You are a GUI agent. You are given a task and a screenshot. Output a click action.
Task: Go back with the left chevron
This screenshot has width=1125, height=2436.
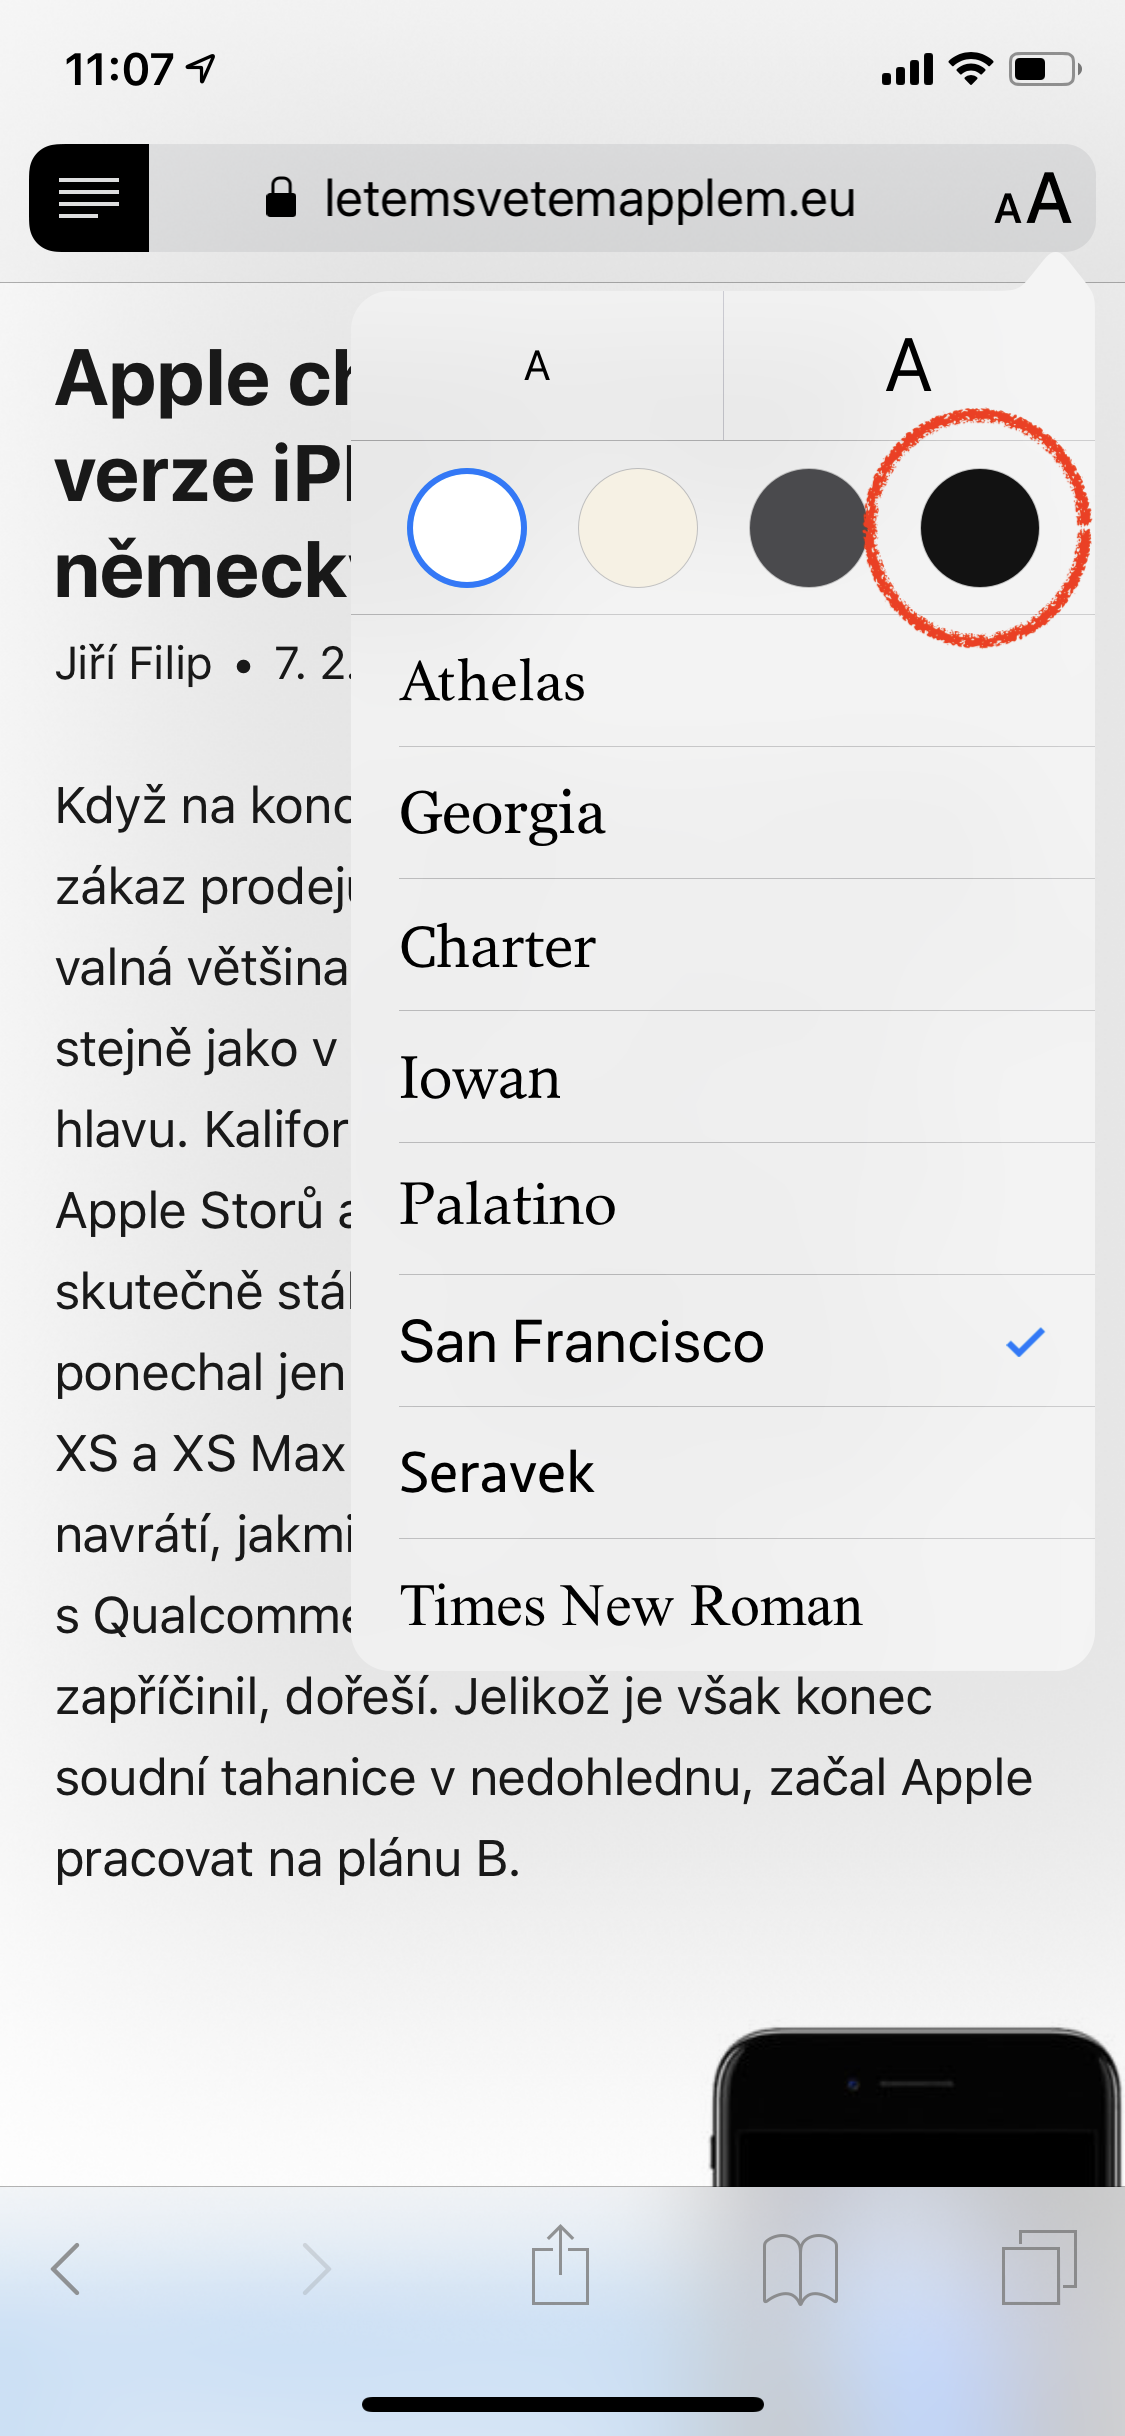[66, 2267]
